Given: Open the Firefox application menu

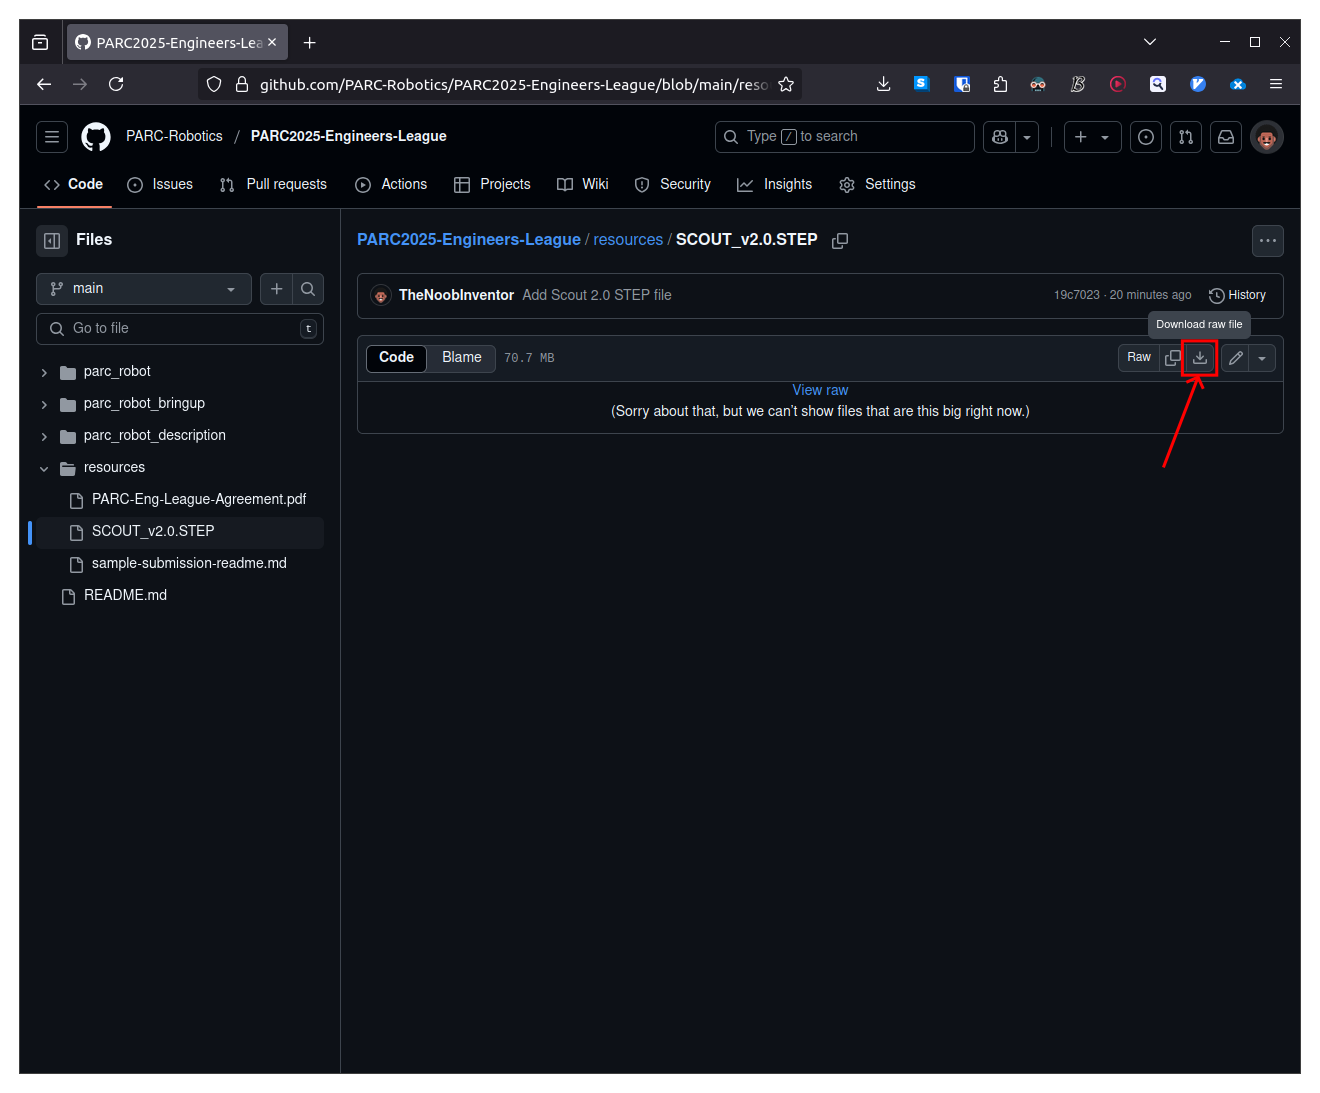Looking at the screenshot, I should (x=1276, y=84).
